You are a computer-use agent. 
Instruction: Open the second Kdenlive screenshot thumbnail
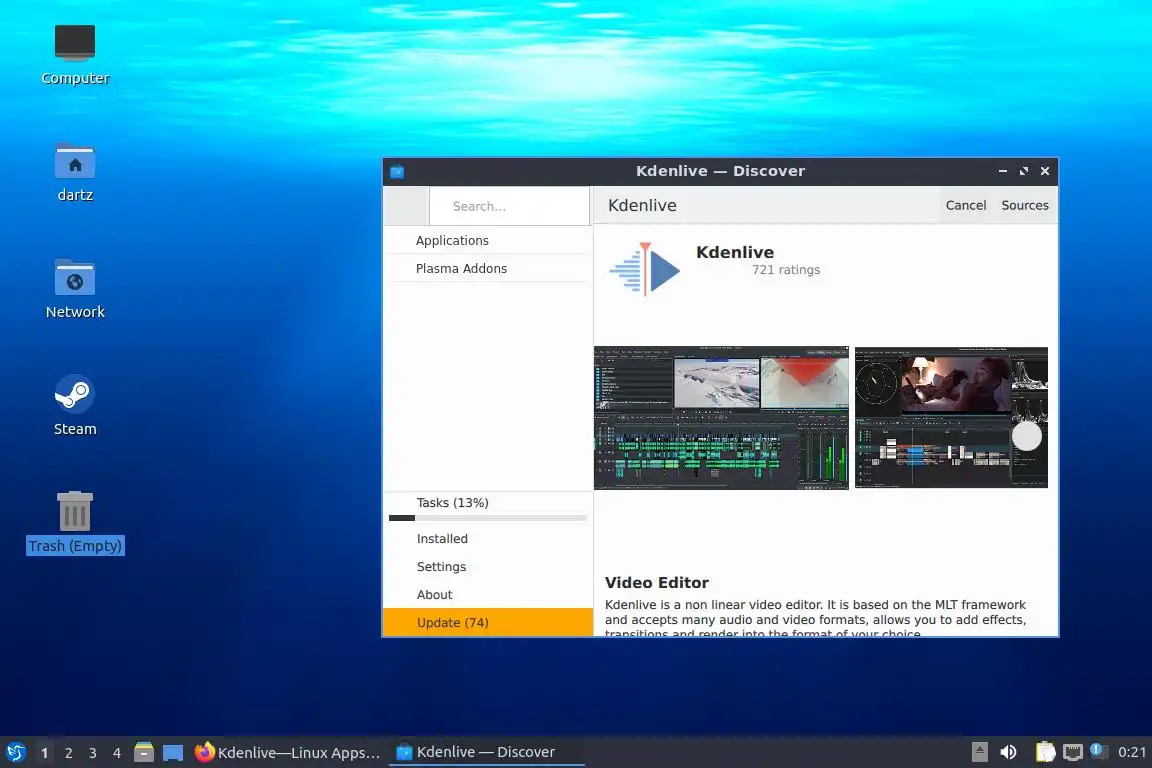(x=951, y=417)
